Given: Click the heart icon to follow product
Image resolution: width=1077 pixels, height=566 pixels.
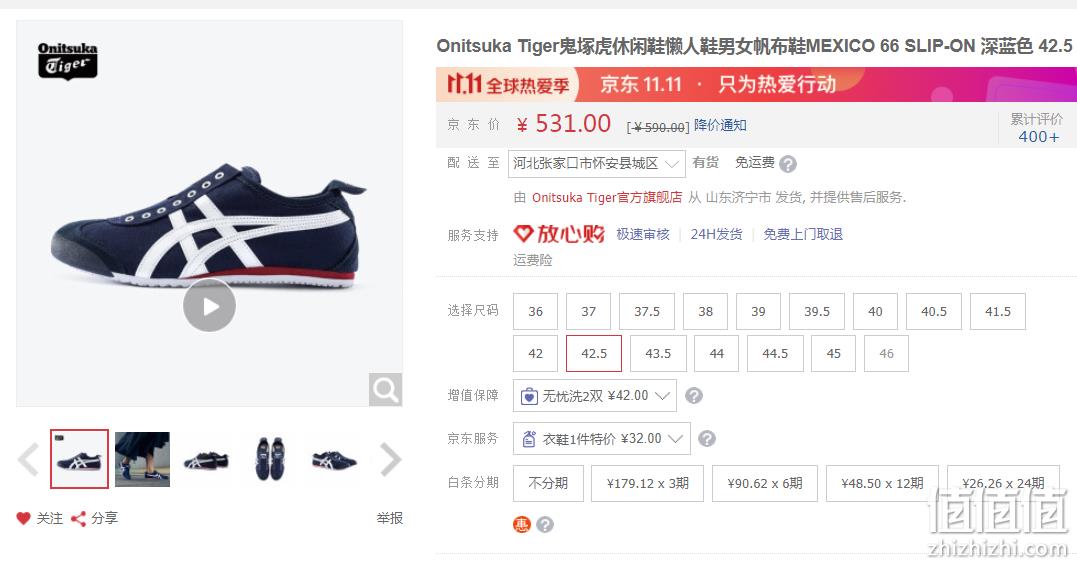Looking at the screenshot, I should [23, 518].
